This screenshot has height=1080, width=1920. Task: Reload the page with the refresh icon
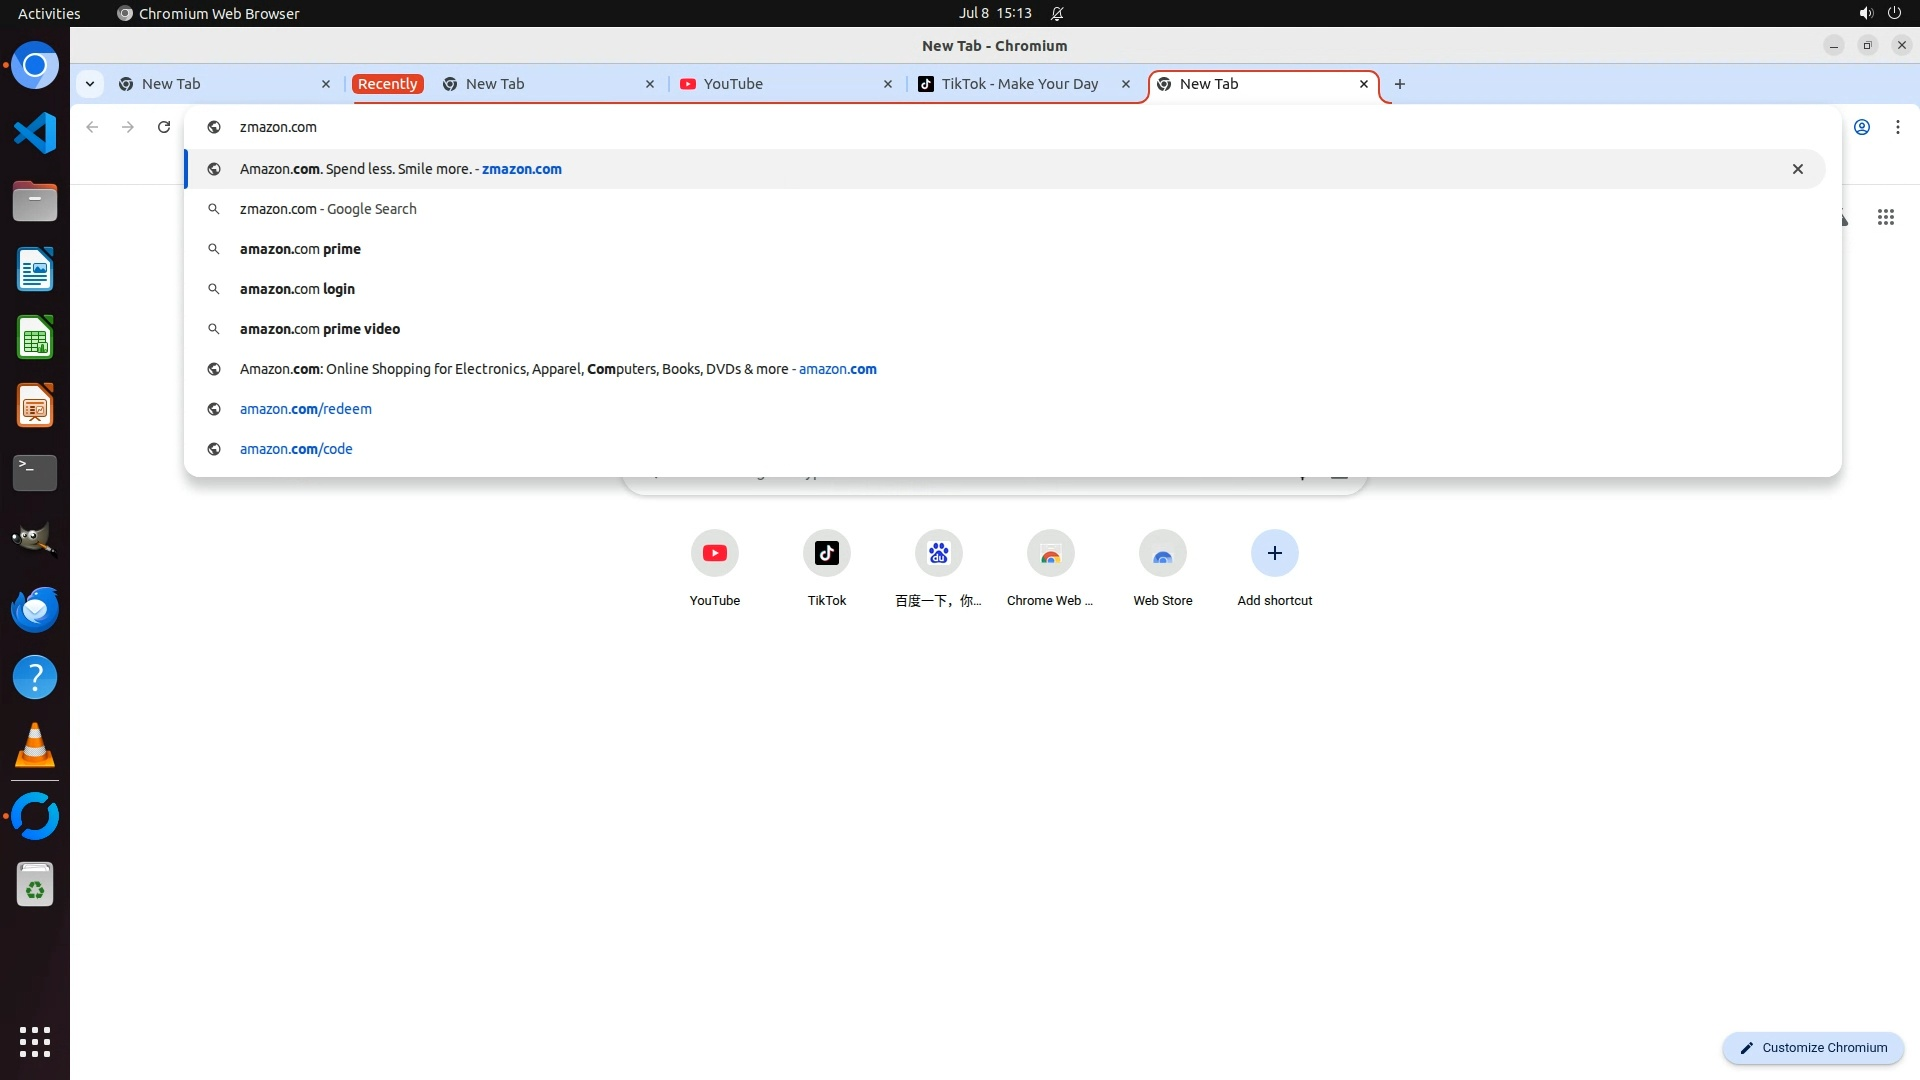[x=164, y=127]
